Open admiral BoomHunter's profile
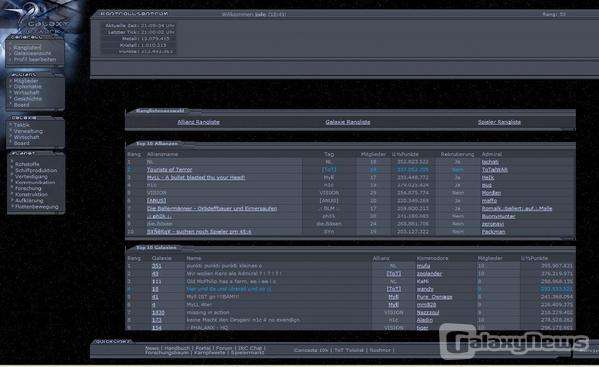 click(x=499, y=216)
